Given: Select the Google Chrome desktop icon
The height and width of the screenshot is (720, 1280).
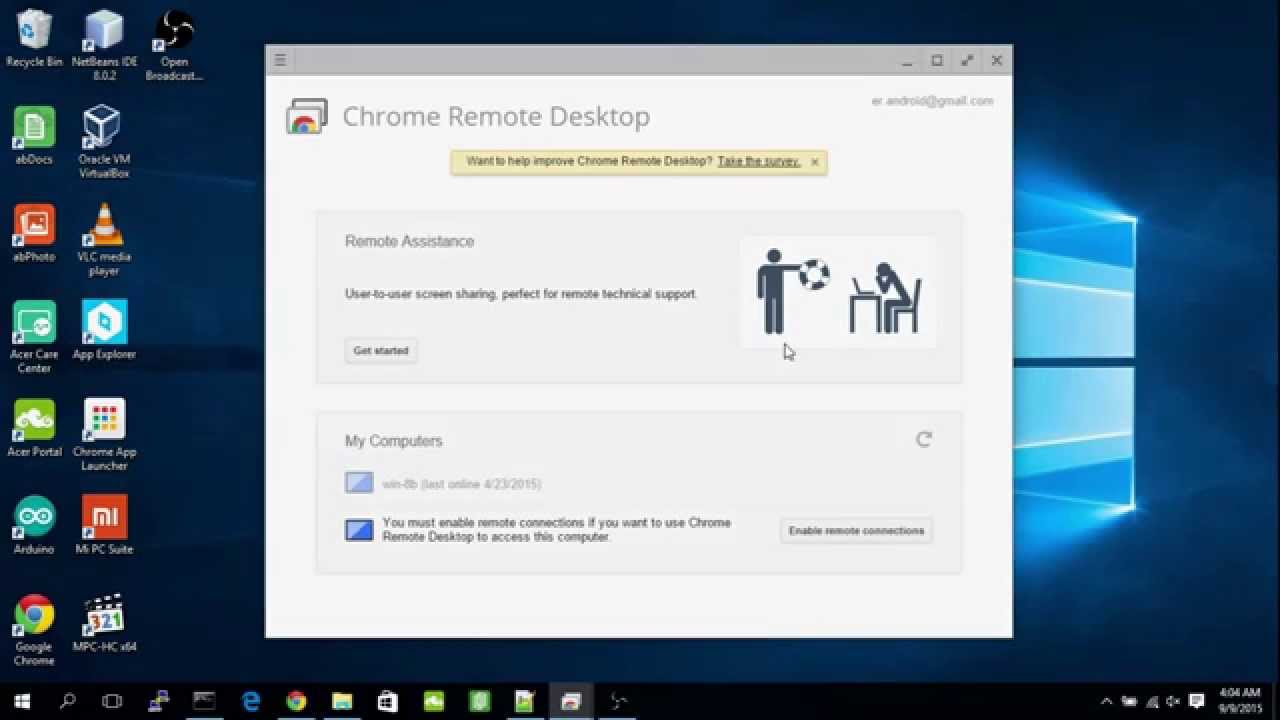Looking at the screenshot, I should (34, 630).
